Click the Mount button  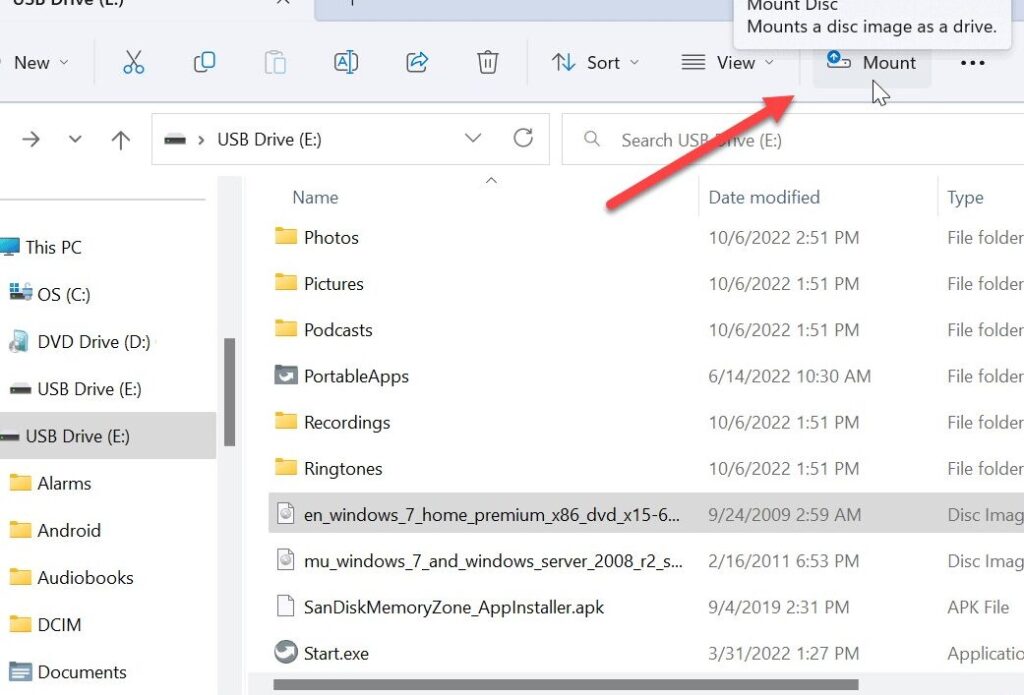point(872,63)
